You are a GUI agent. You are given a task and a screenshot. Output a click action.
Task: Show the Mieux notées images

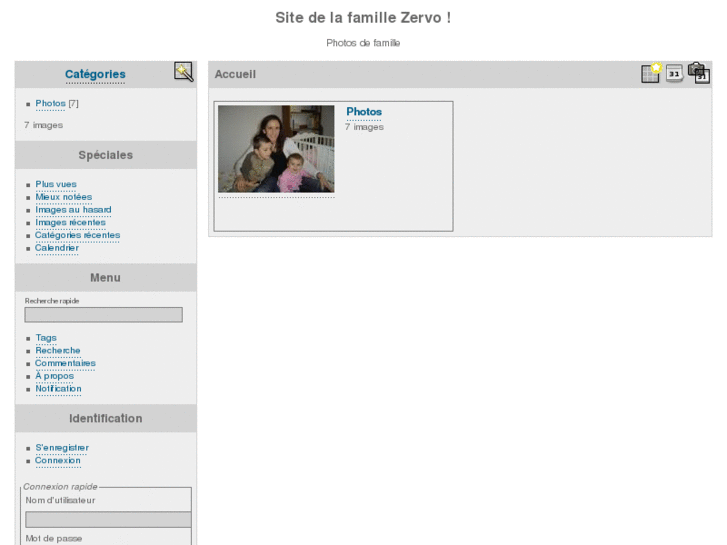click(x=64, y=197)
